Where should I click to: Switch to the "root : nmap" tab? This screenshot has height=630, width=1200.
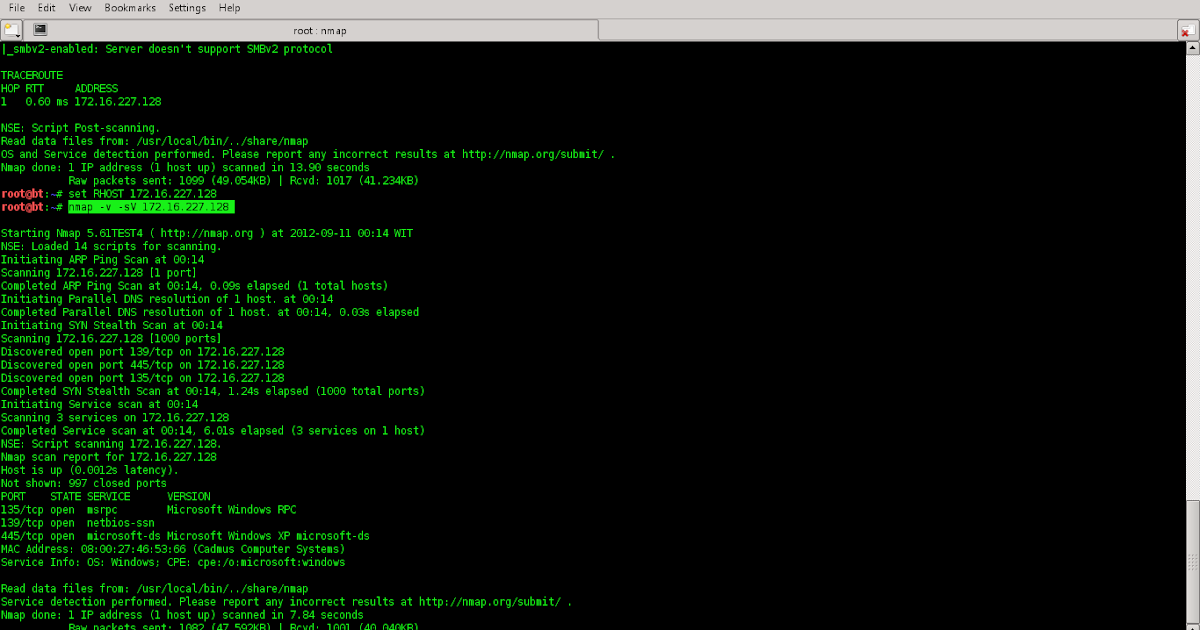click(320, 29)
